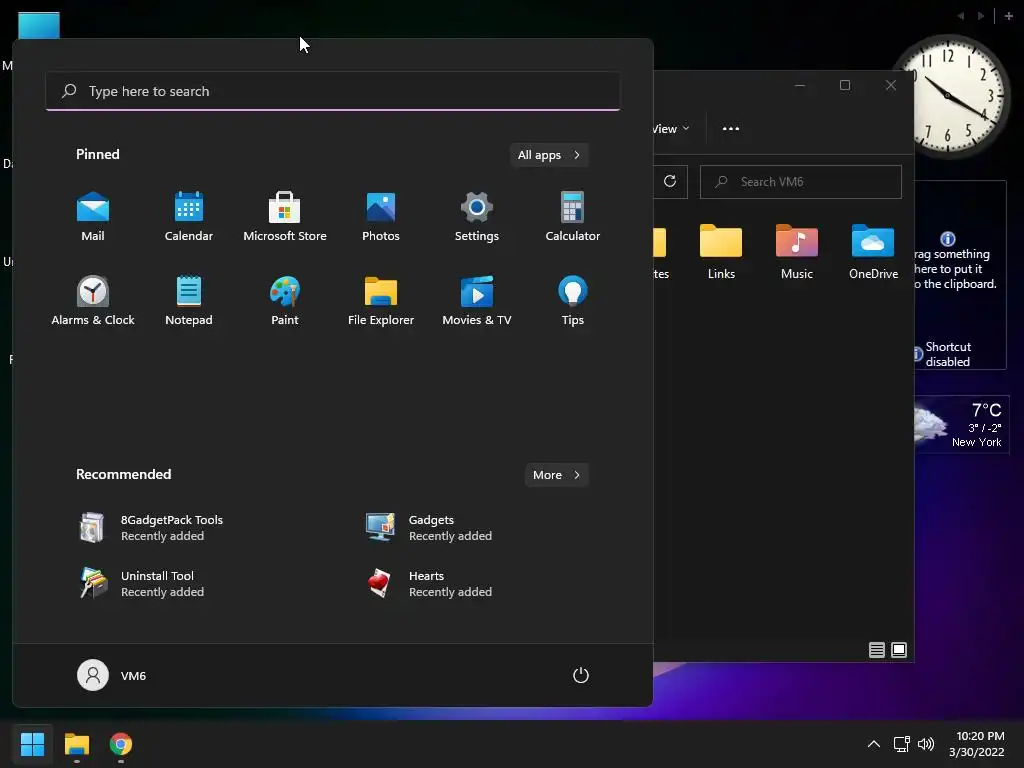Show More recommended items
The height and width of the screenshot is (768, 1024).
(x=556, y=475)
